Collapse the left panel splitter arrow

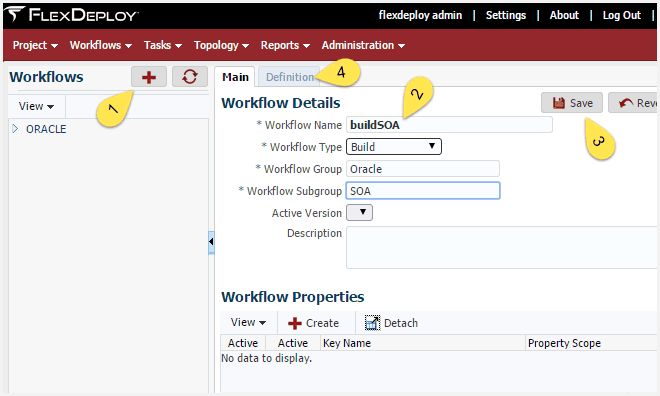(x=211, y=242)
